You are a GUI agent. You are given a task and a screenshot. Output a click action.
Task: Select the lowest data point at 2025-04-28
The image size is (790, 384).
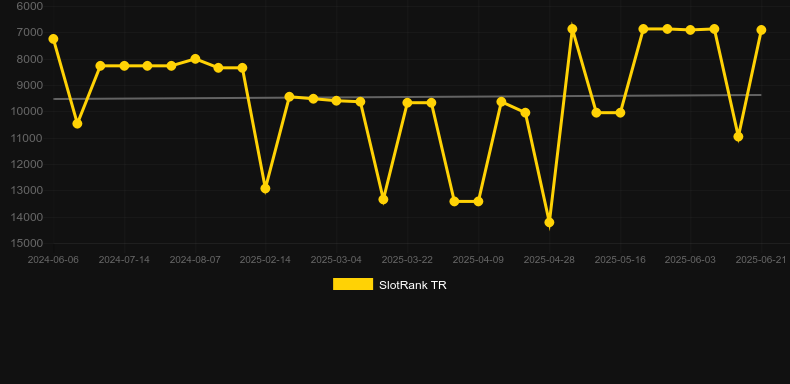click(549, 222)
